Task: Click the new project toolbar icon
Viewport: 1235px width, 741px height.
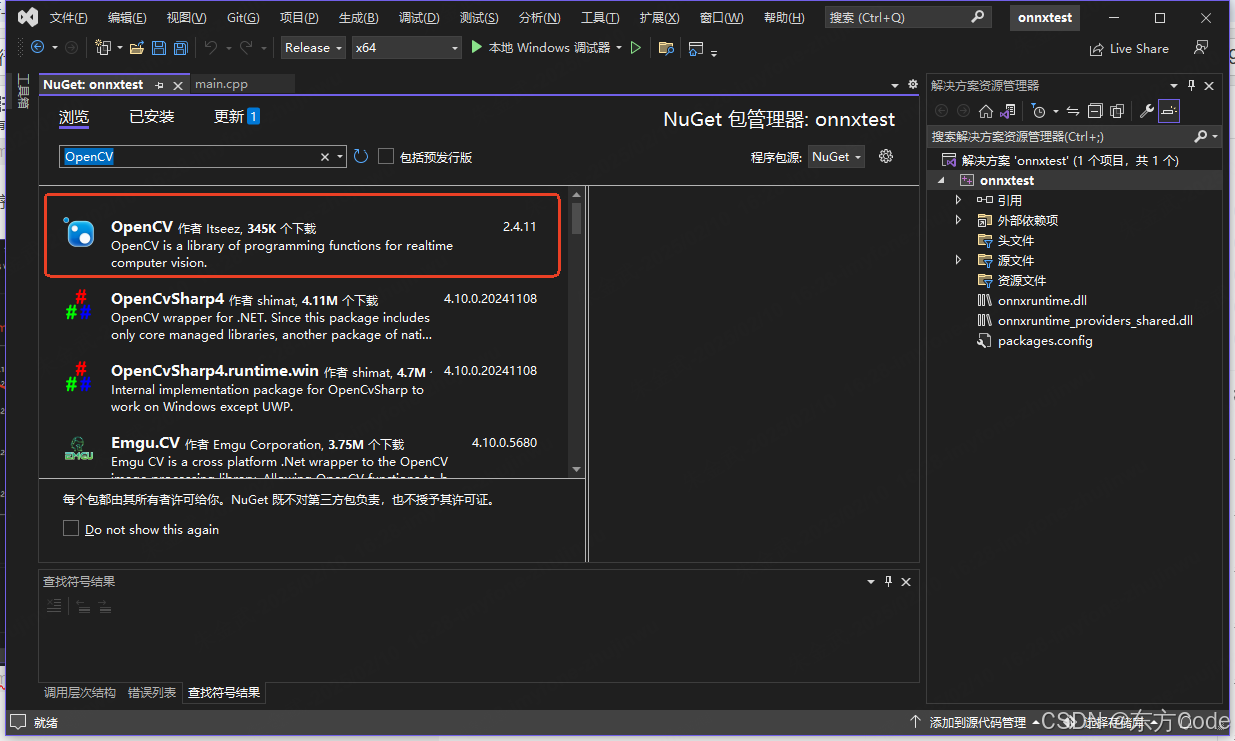Action: [102, 47]
